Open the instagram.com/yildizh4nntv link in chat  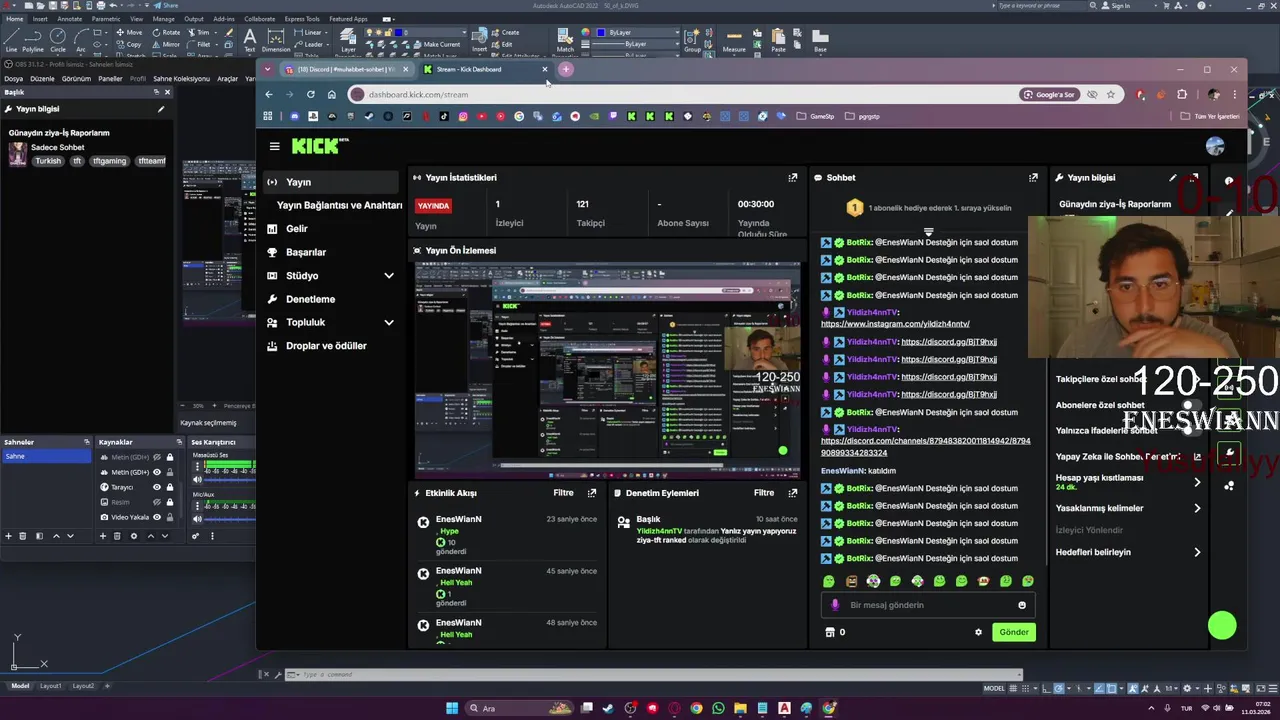(x=895, y=324)
